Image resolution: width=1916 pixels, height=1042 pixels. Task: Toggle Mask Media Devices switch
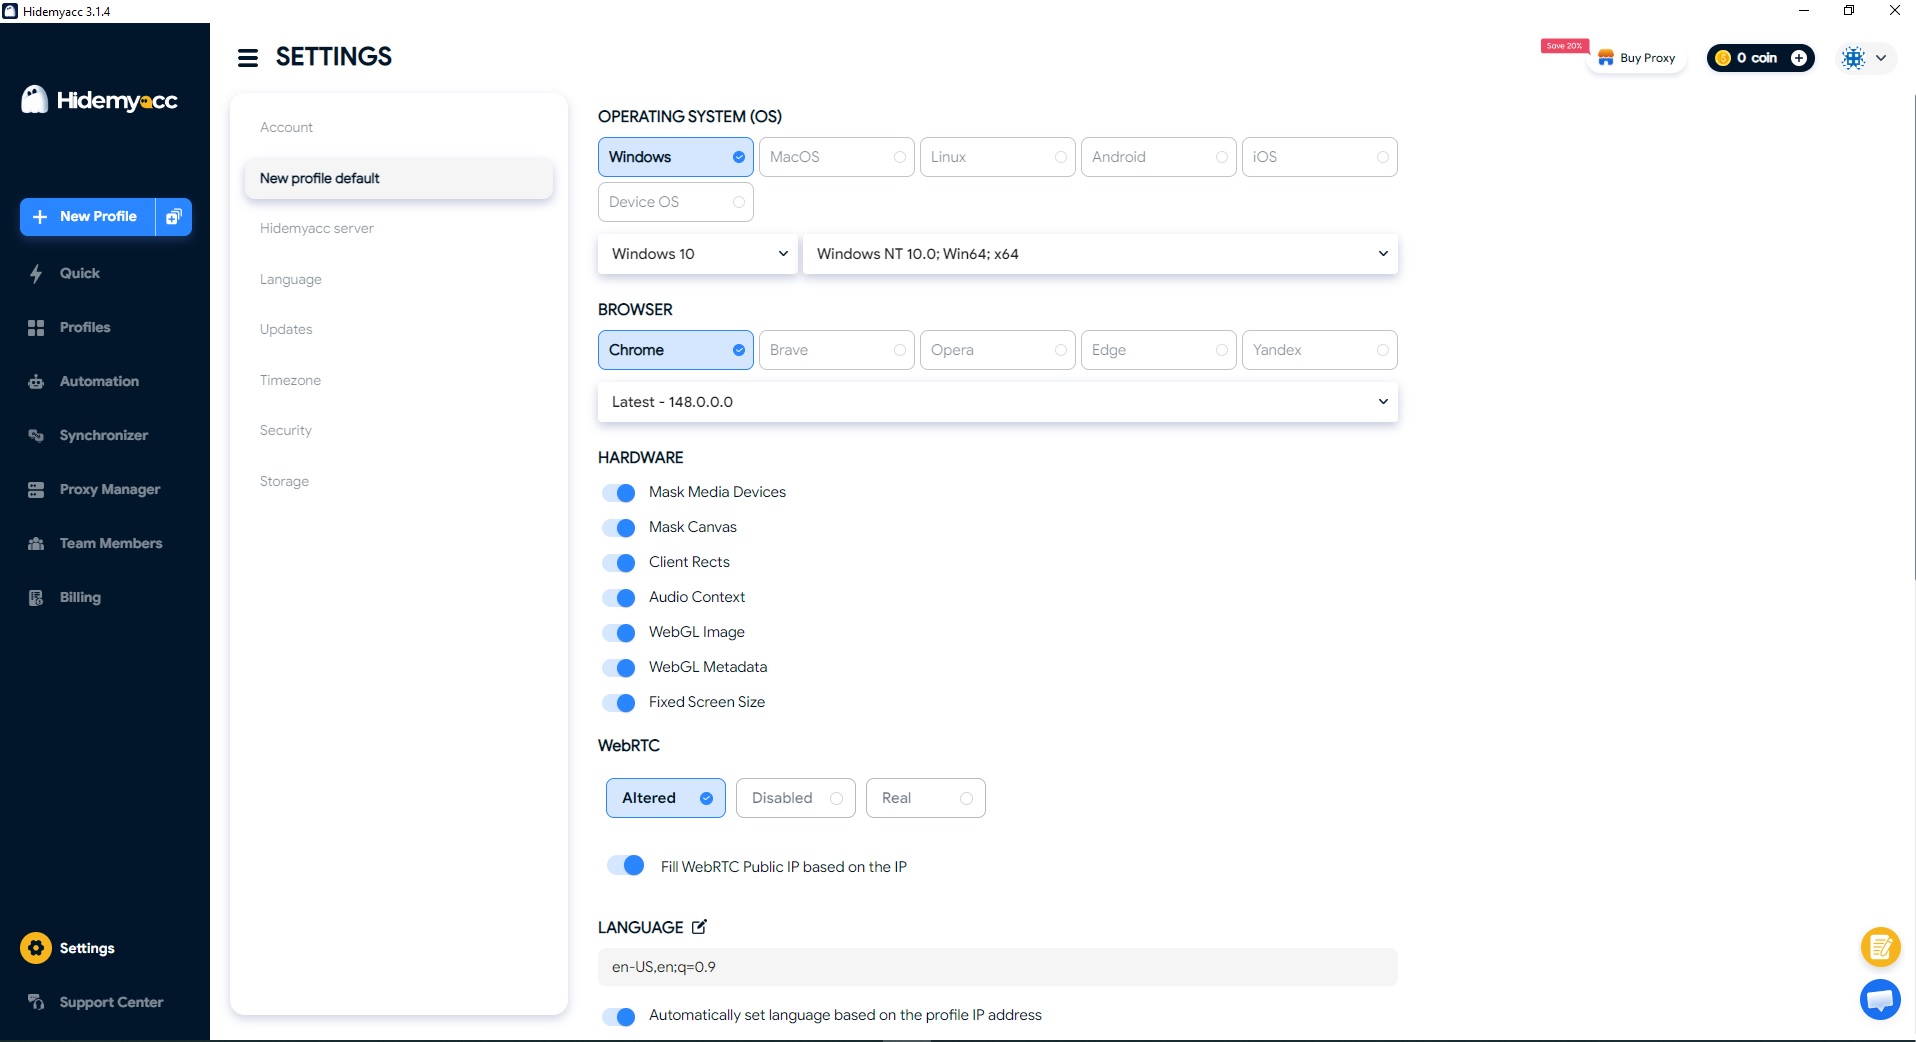[619, 493]
